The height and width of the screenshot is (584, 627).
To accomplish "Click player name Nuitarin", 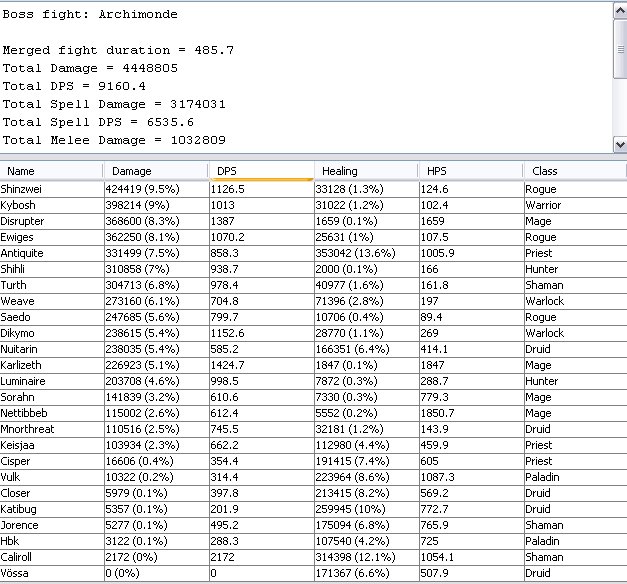I will pyautogui.click(x=19, y=349).
